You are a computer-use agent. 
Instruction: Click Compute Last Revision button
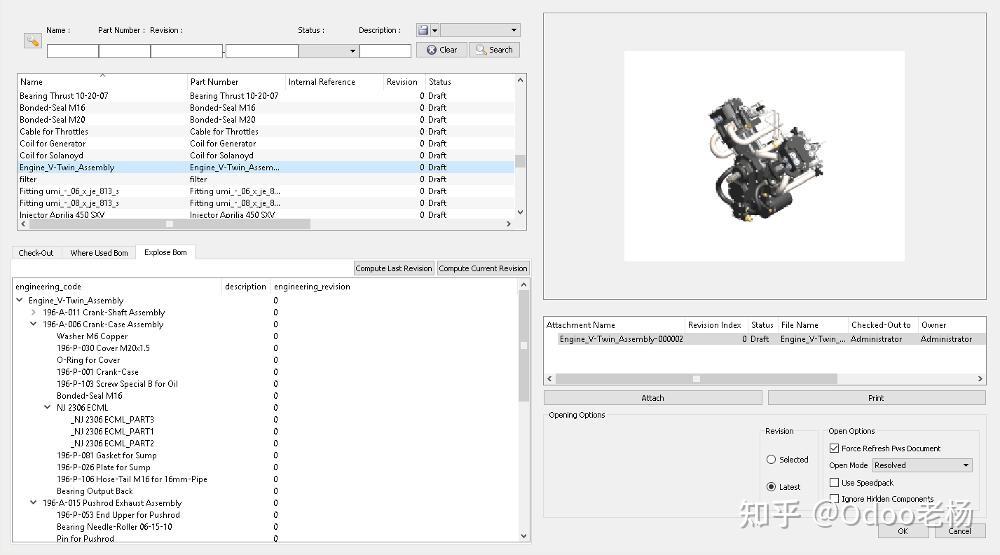click(393, 269)
